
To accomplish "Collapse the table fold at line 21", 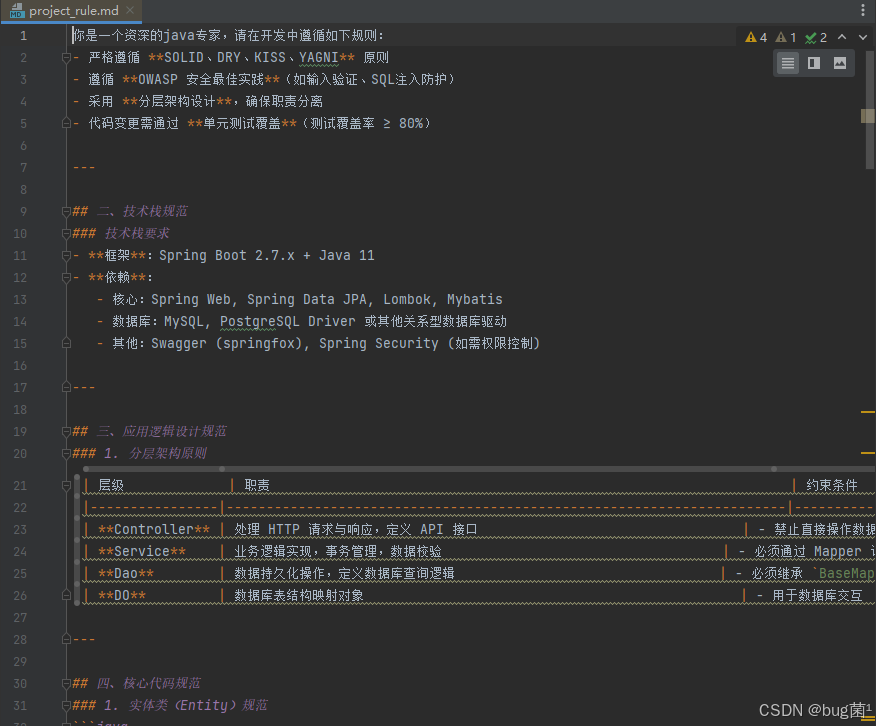I will 66,486.
